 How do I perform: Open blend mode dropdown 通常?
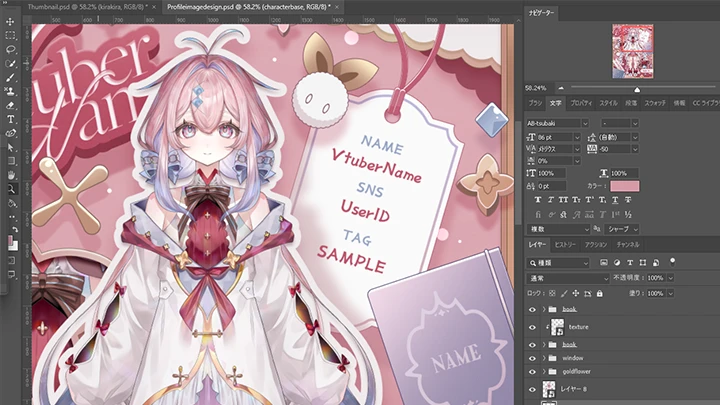(568, 278)
